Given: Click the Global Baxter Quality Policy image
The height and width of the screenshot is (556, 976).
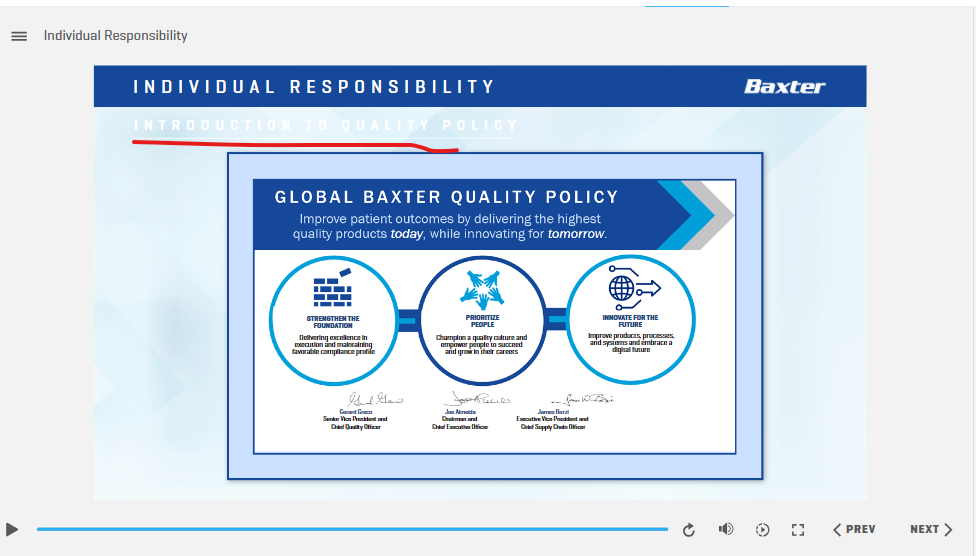Looking at the screenshot, I should coord(495,316).
